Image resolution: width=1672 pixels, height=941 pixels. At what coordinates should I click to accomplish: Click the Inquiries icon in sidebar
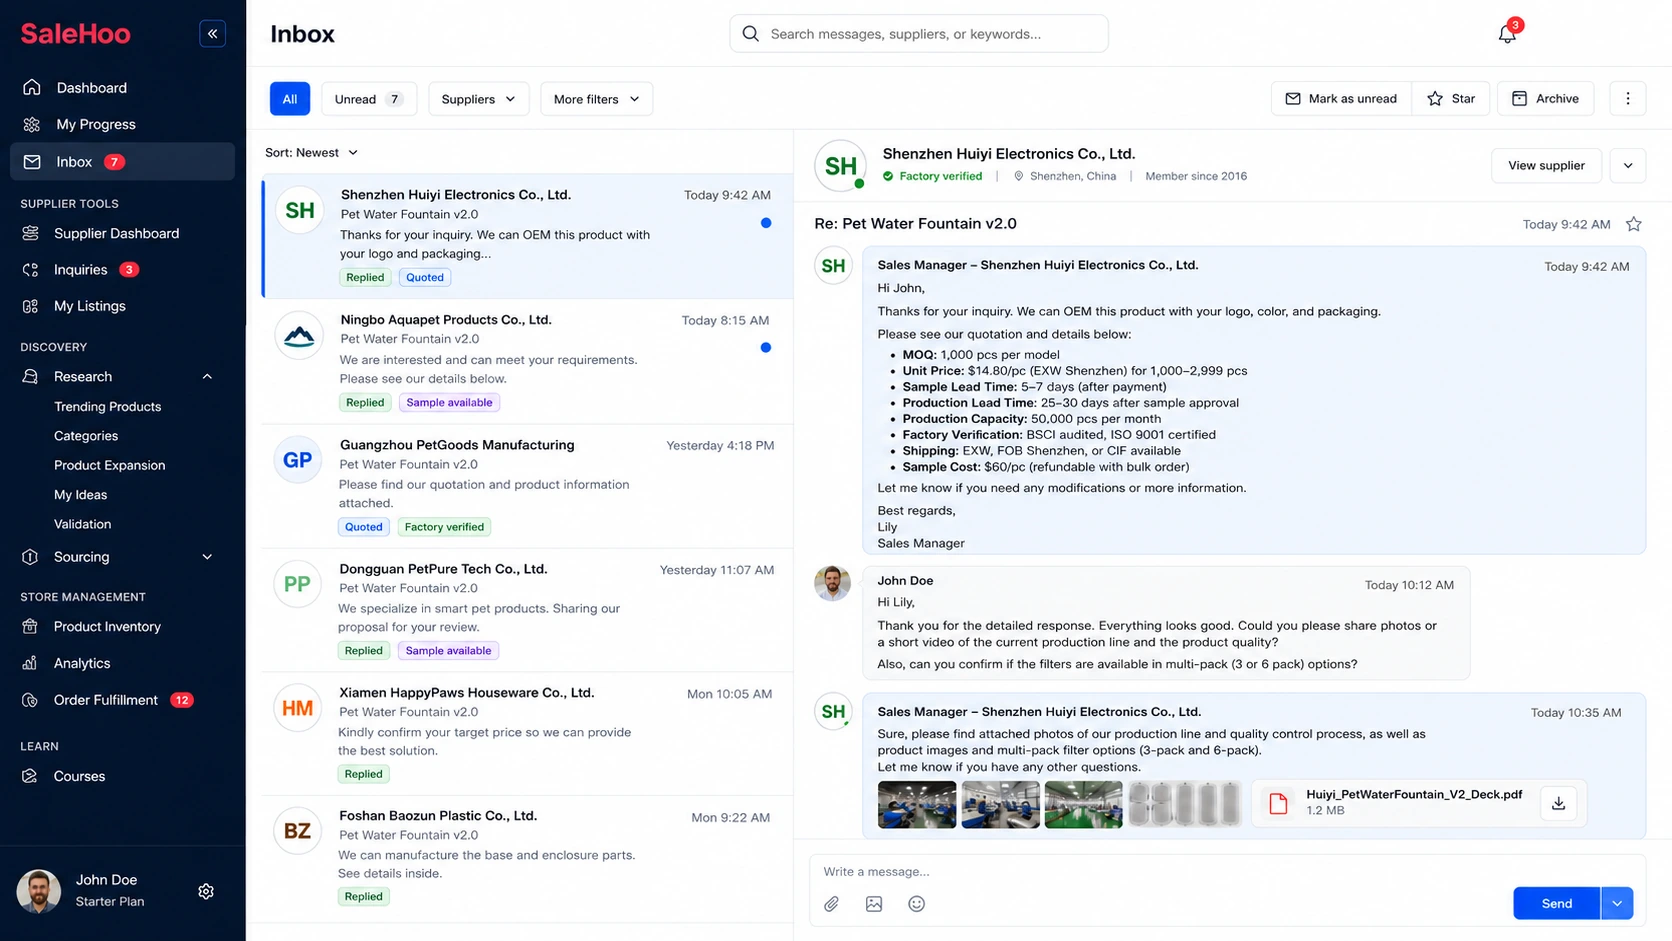31,270
